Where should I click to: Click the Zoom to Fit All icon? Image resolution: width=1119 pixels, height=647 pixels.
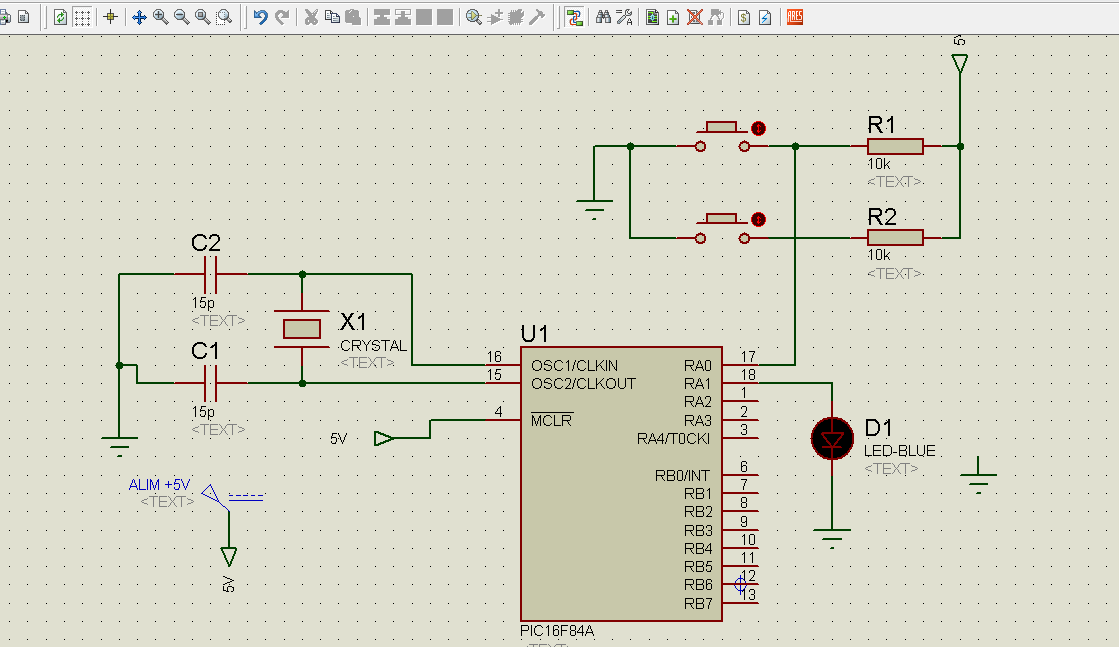point(203,17)
